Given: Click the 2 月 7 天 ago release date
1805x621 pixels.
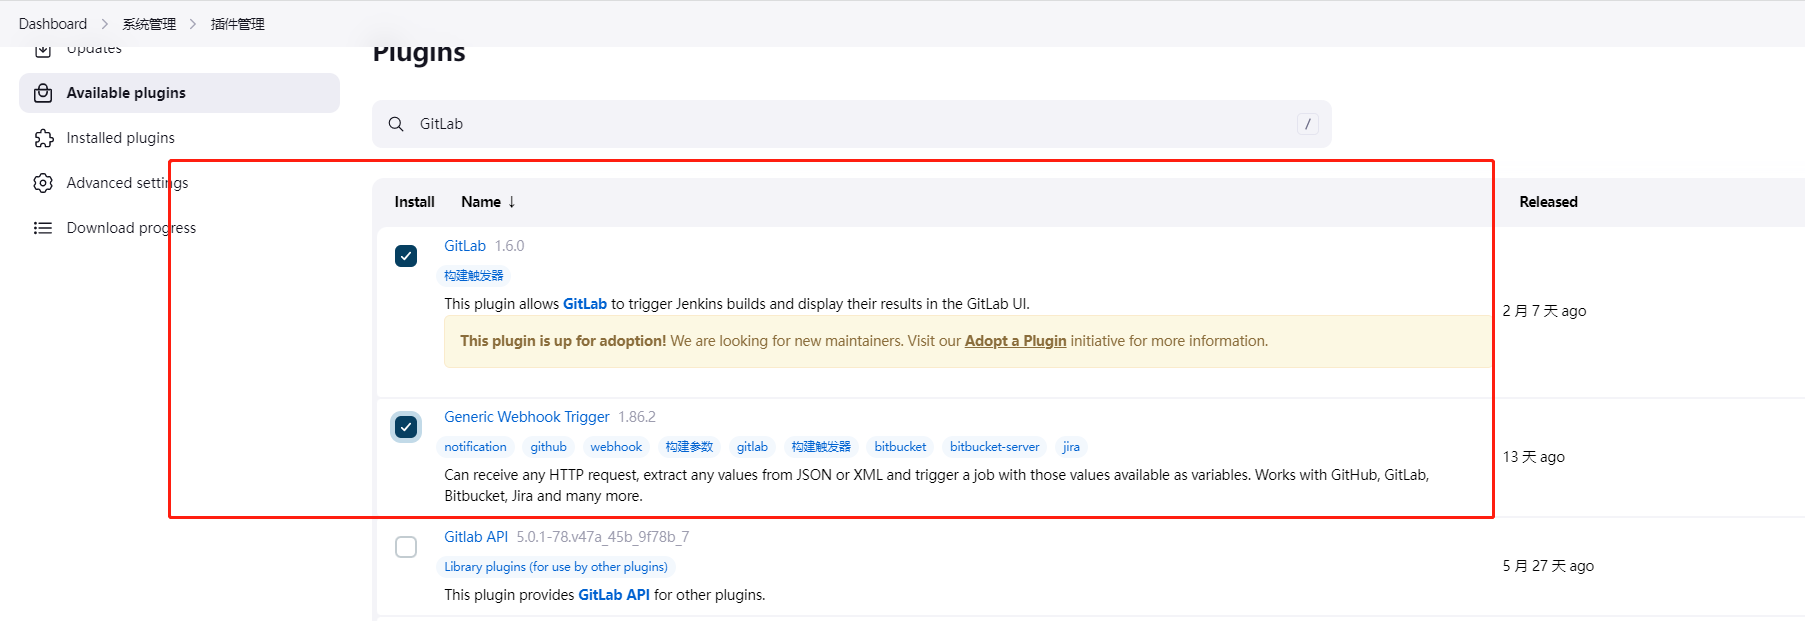Looking at the screenshot, I should [x=1544, y=311].
